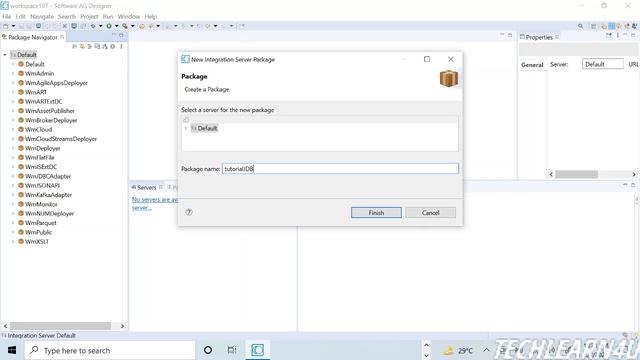Click the Pin icon in the Properties view
Viewport: 640px width, 360px height.
pos(609,36)
